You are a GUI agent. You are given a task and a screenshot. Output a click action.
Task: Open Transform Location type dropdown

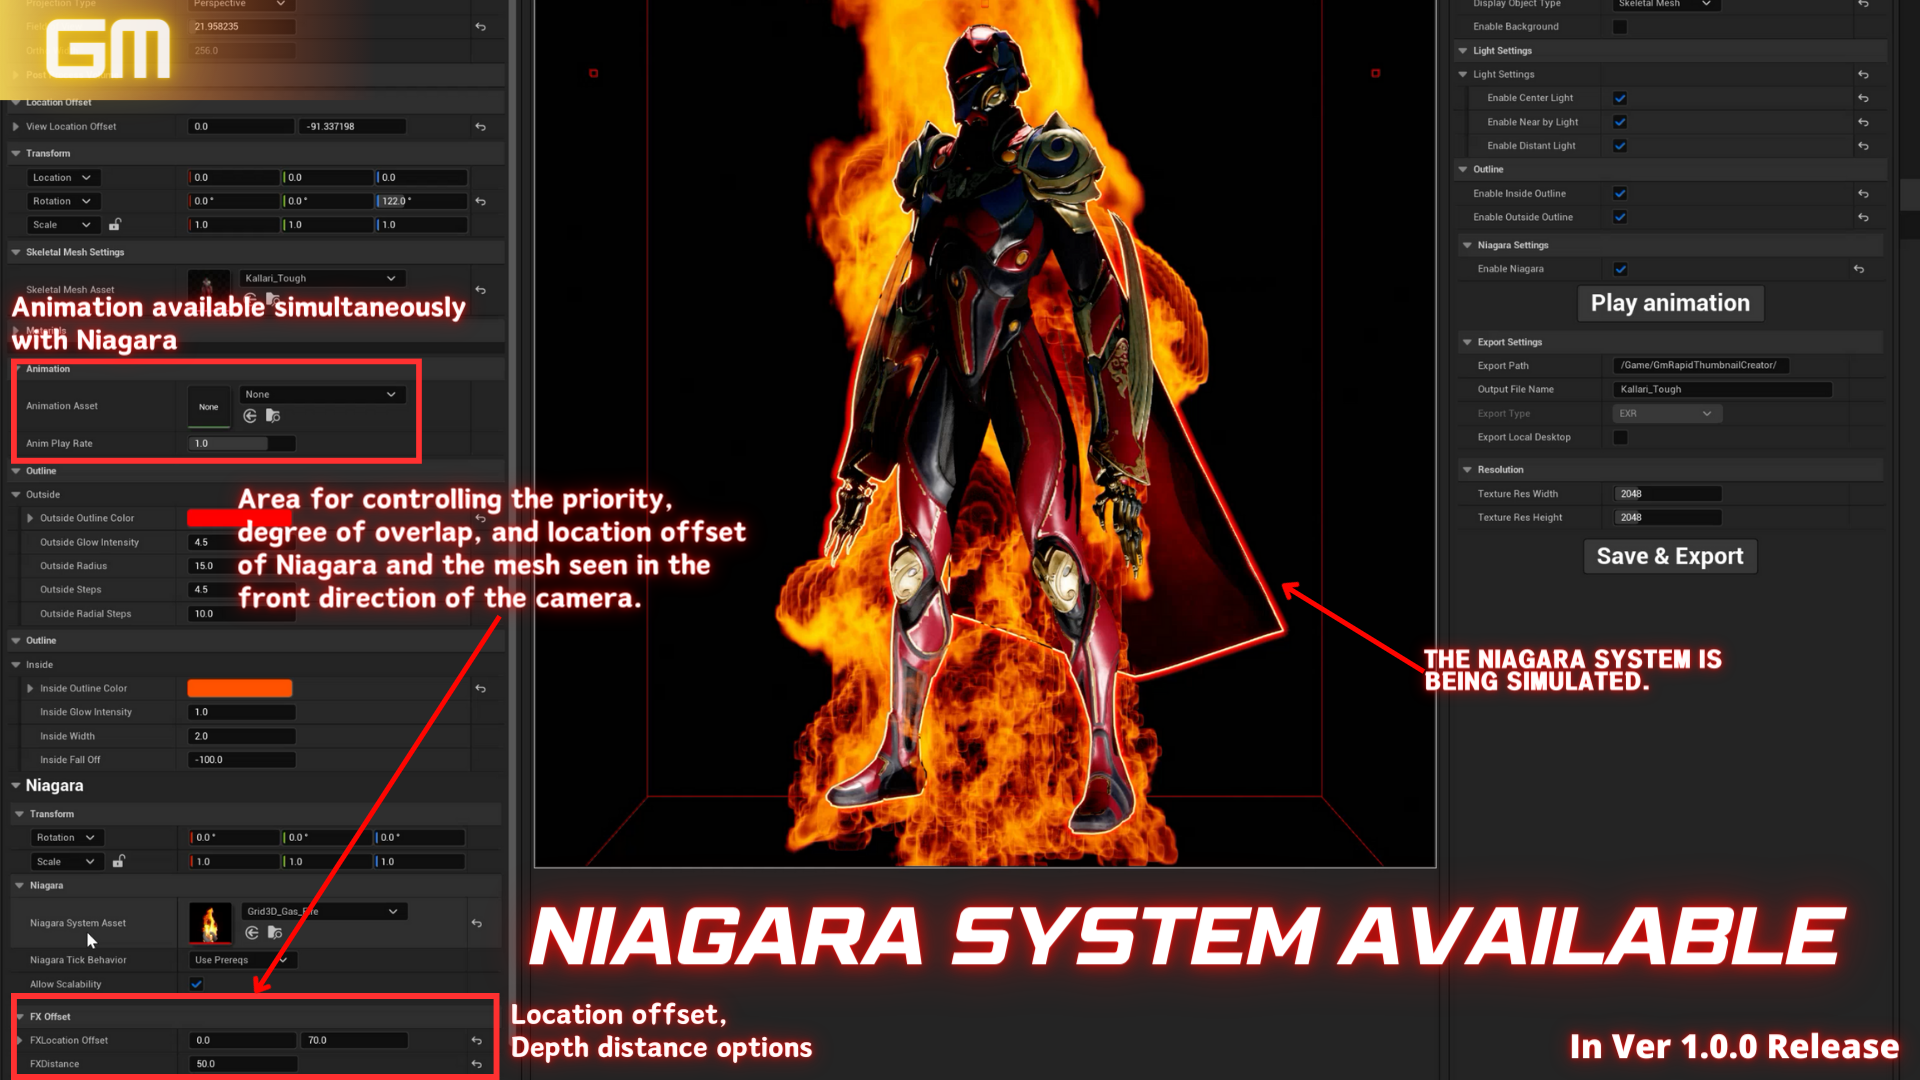point(62,178)
